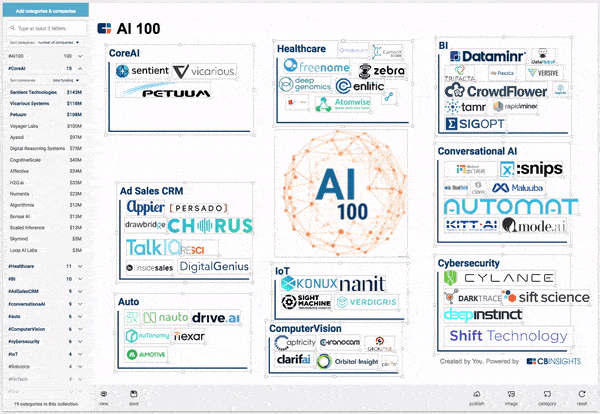Collapse the #CoreAI category
Viewport: 600px width, 414px height.
click(82, 68)
